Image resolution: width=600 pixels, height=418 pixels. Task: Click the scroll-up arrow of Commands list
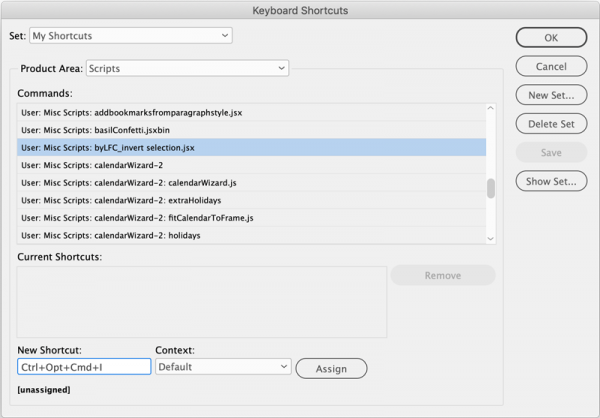point(490,108)
